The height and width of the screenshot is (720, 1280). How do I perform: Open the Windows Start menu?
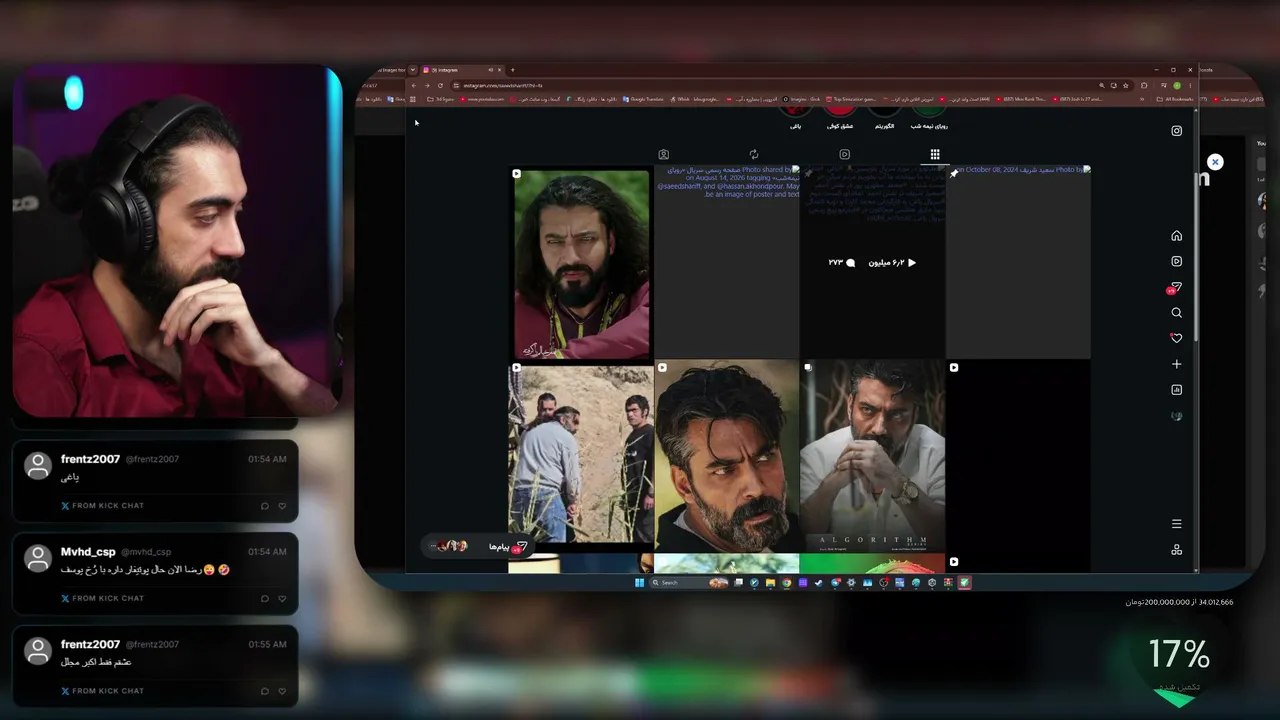pyautogui.click(x=640, y=583)
